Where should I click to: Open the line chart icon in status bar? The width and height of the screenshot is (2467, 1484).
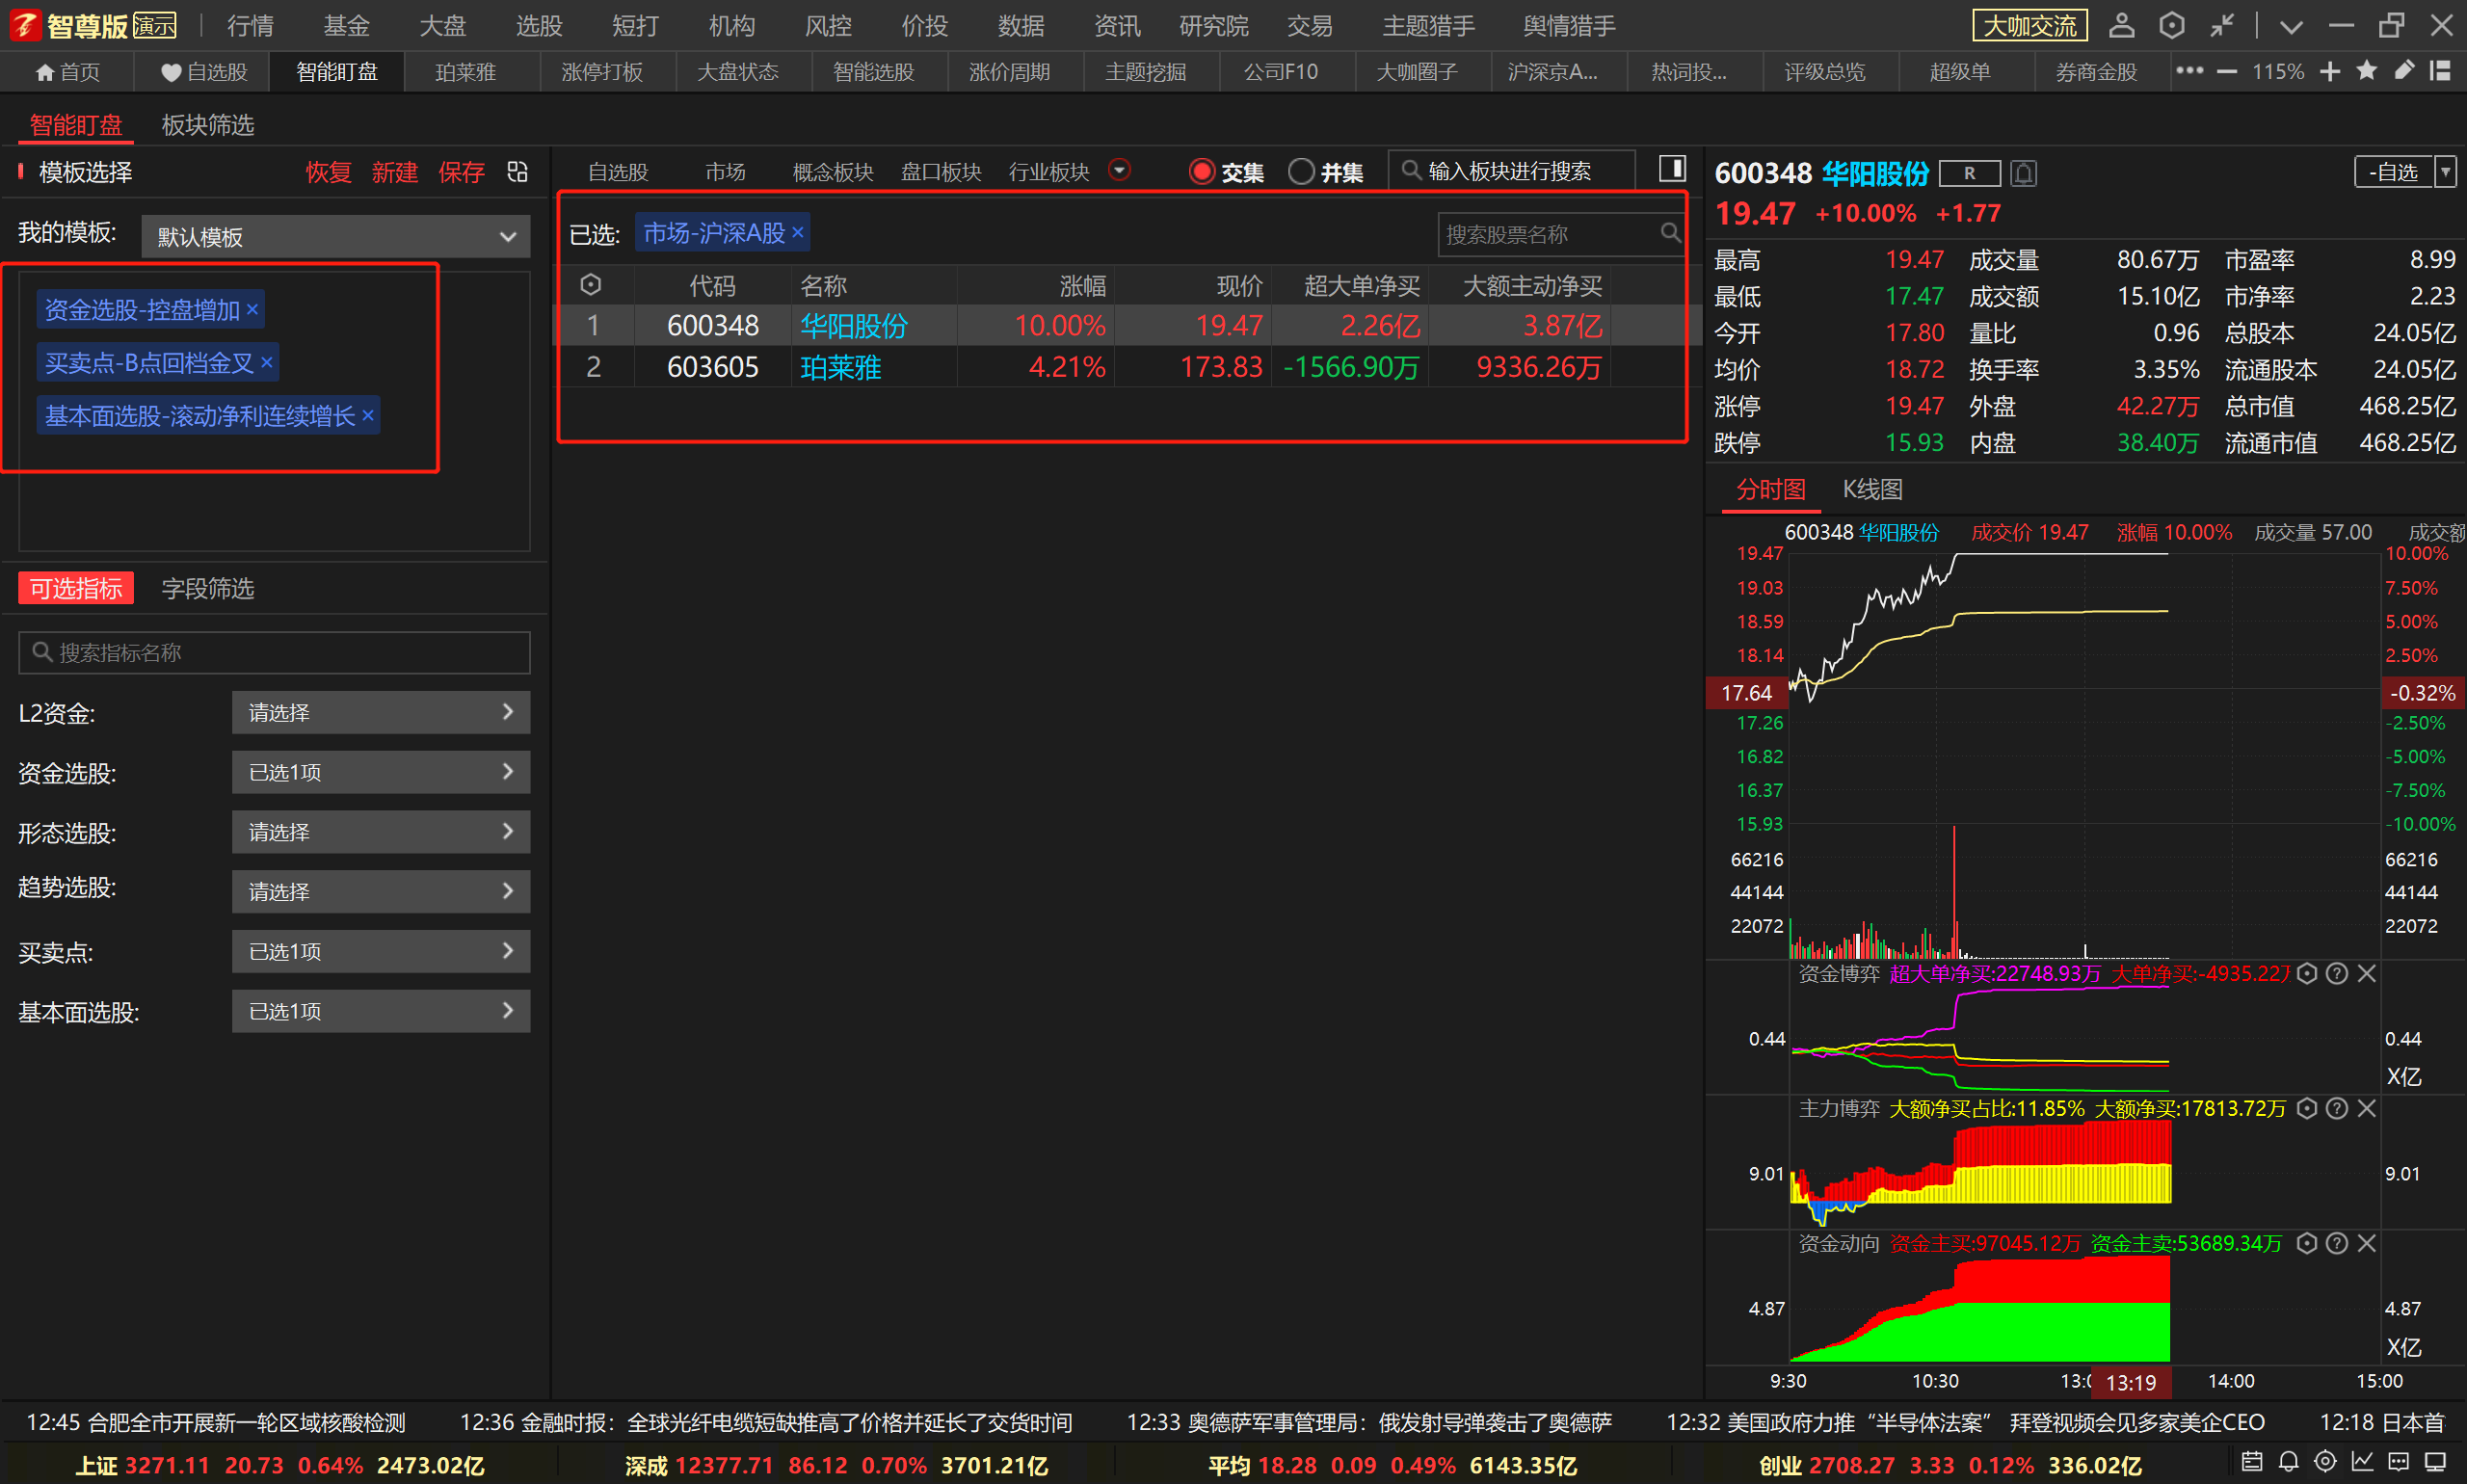(2363, 1462)
